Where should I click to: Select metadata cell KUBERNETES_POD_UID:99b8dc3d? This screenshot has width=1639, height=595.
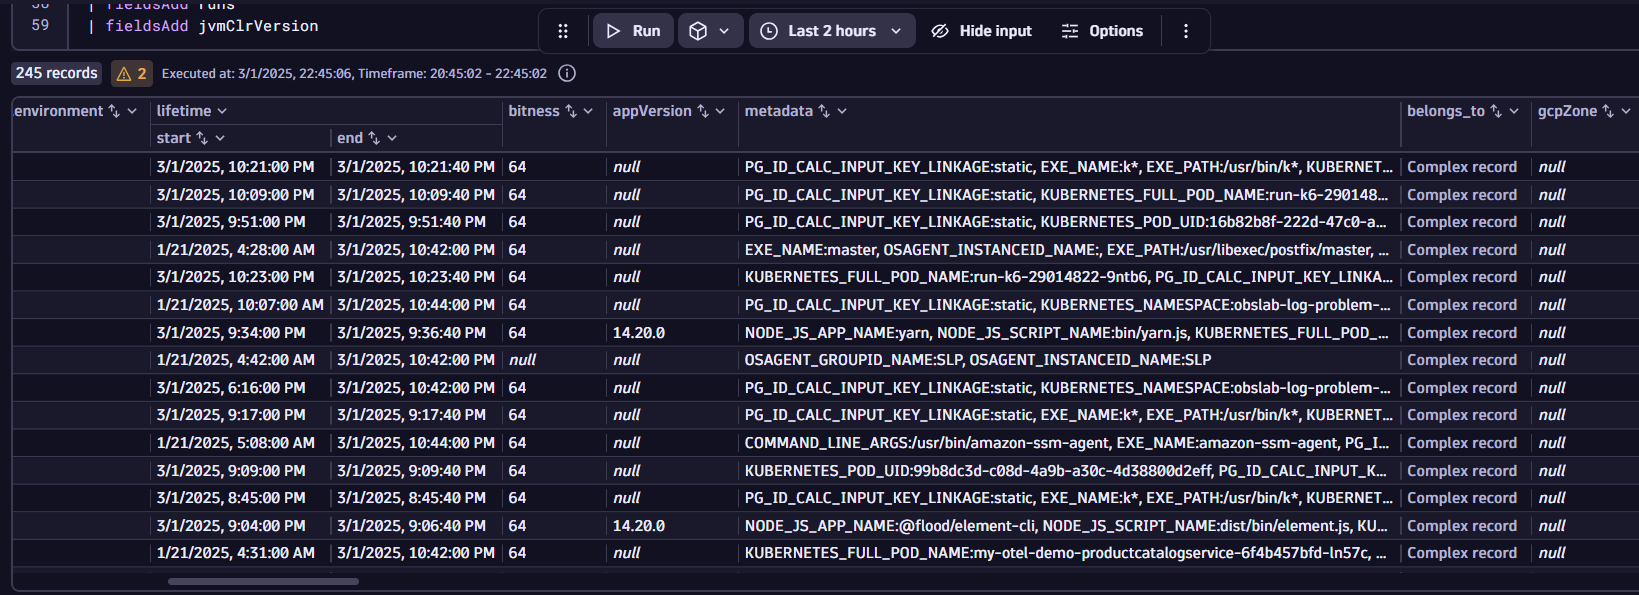(x=1067, y=471)
